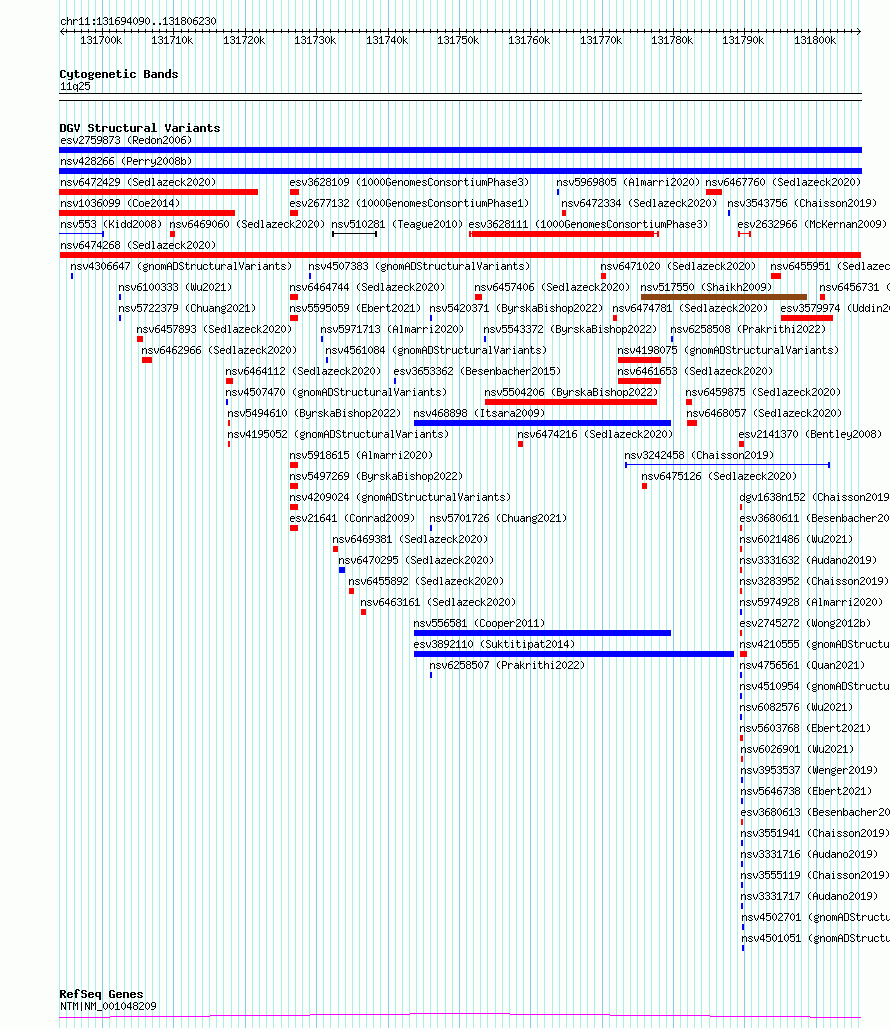The width and height of the screenshot is (890, 1028).
Task: Click nsv6461653 (Sedlazeck2020) label
Action: (695, 371)
